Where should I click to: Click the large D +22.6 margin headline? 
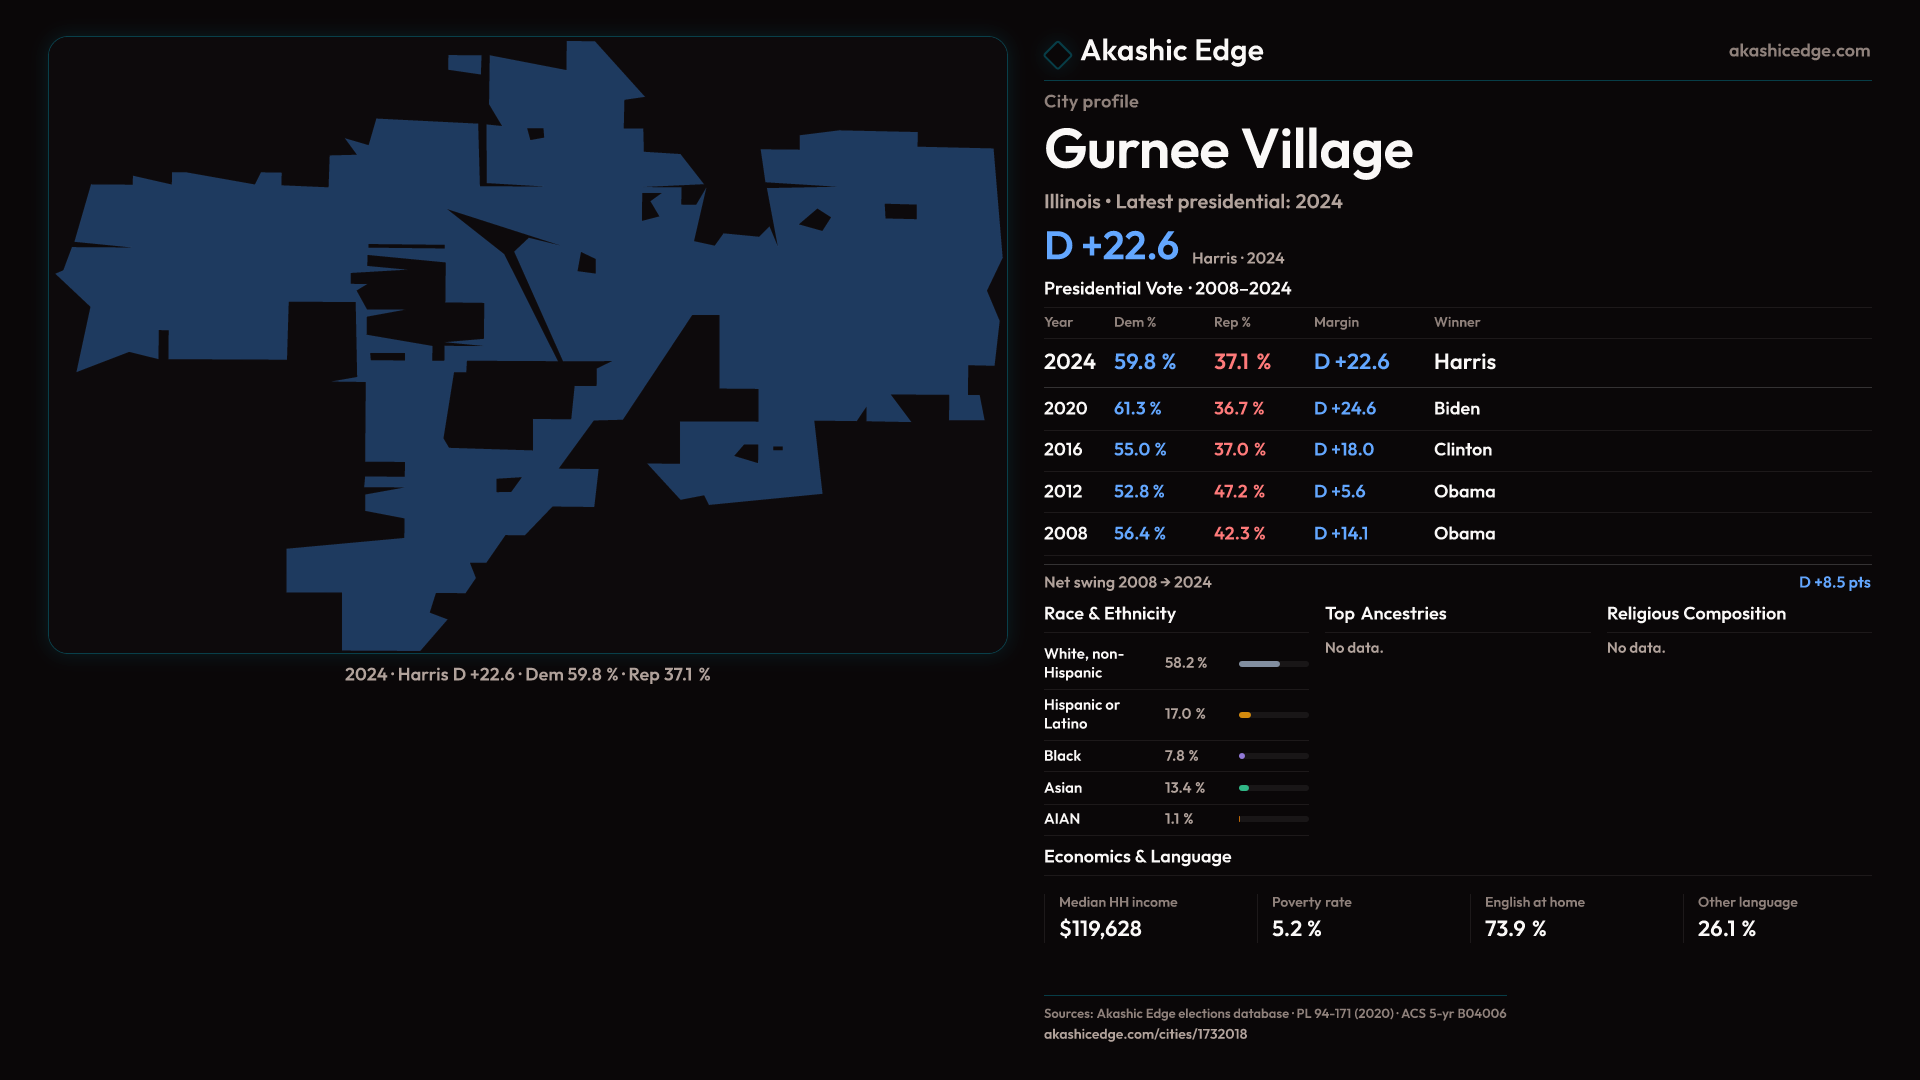pyautogui.click(x=1111, y=246)
